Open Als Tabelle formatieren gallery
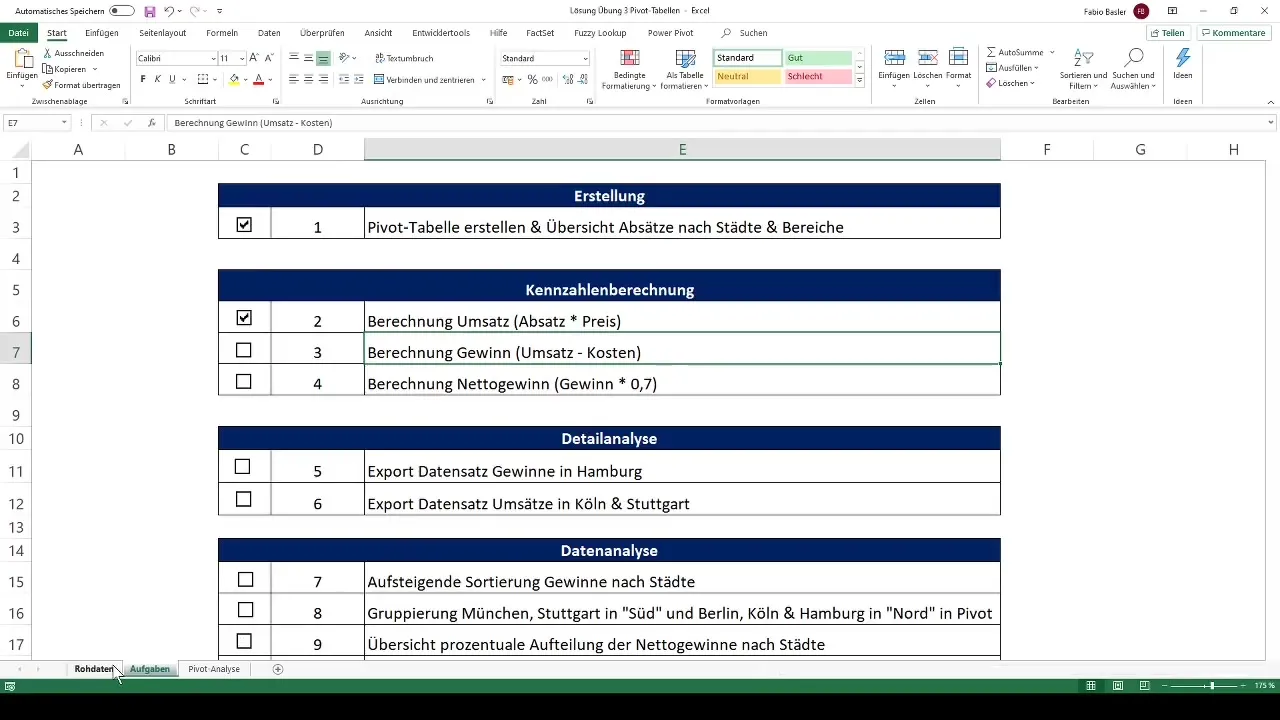Screen dimensions: 1280x720 coord(684,68)
